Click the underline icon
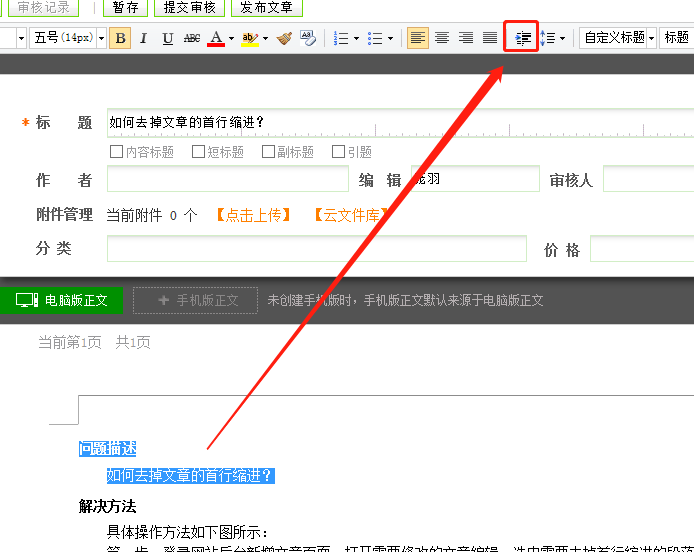Screen dimensions: 694x552 167,39
